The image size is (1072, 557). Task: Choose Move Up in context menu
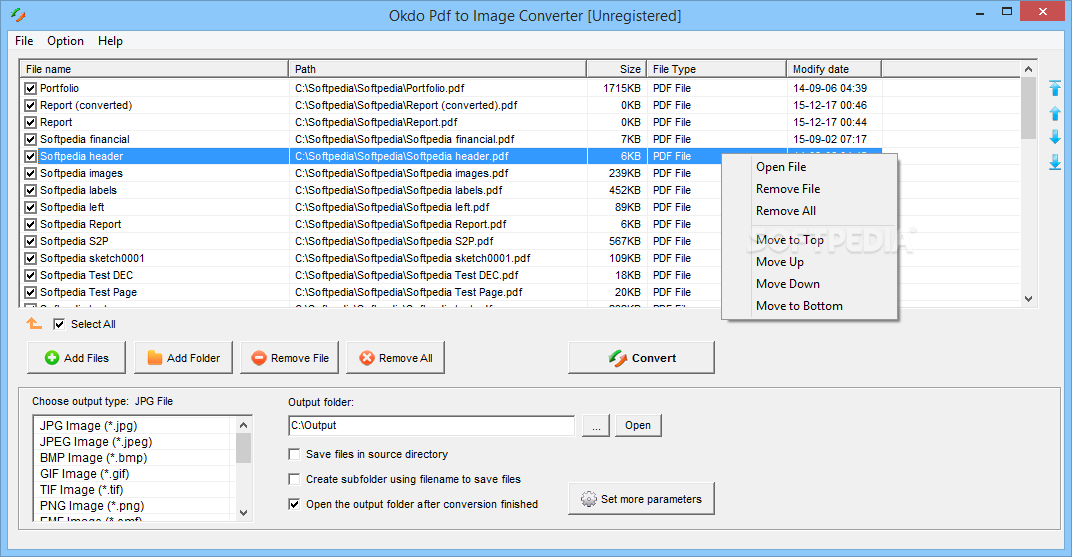pyautogui.click(x=809, y=262)
